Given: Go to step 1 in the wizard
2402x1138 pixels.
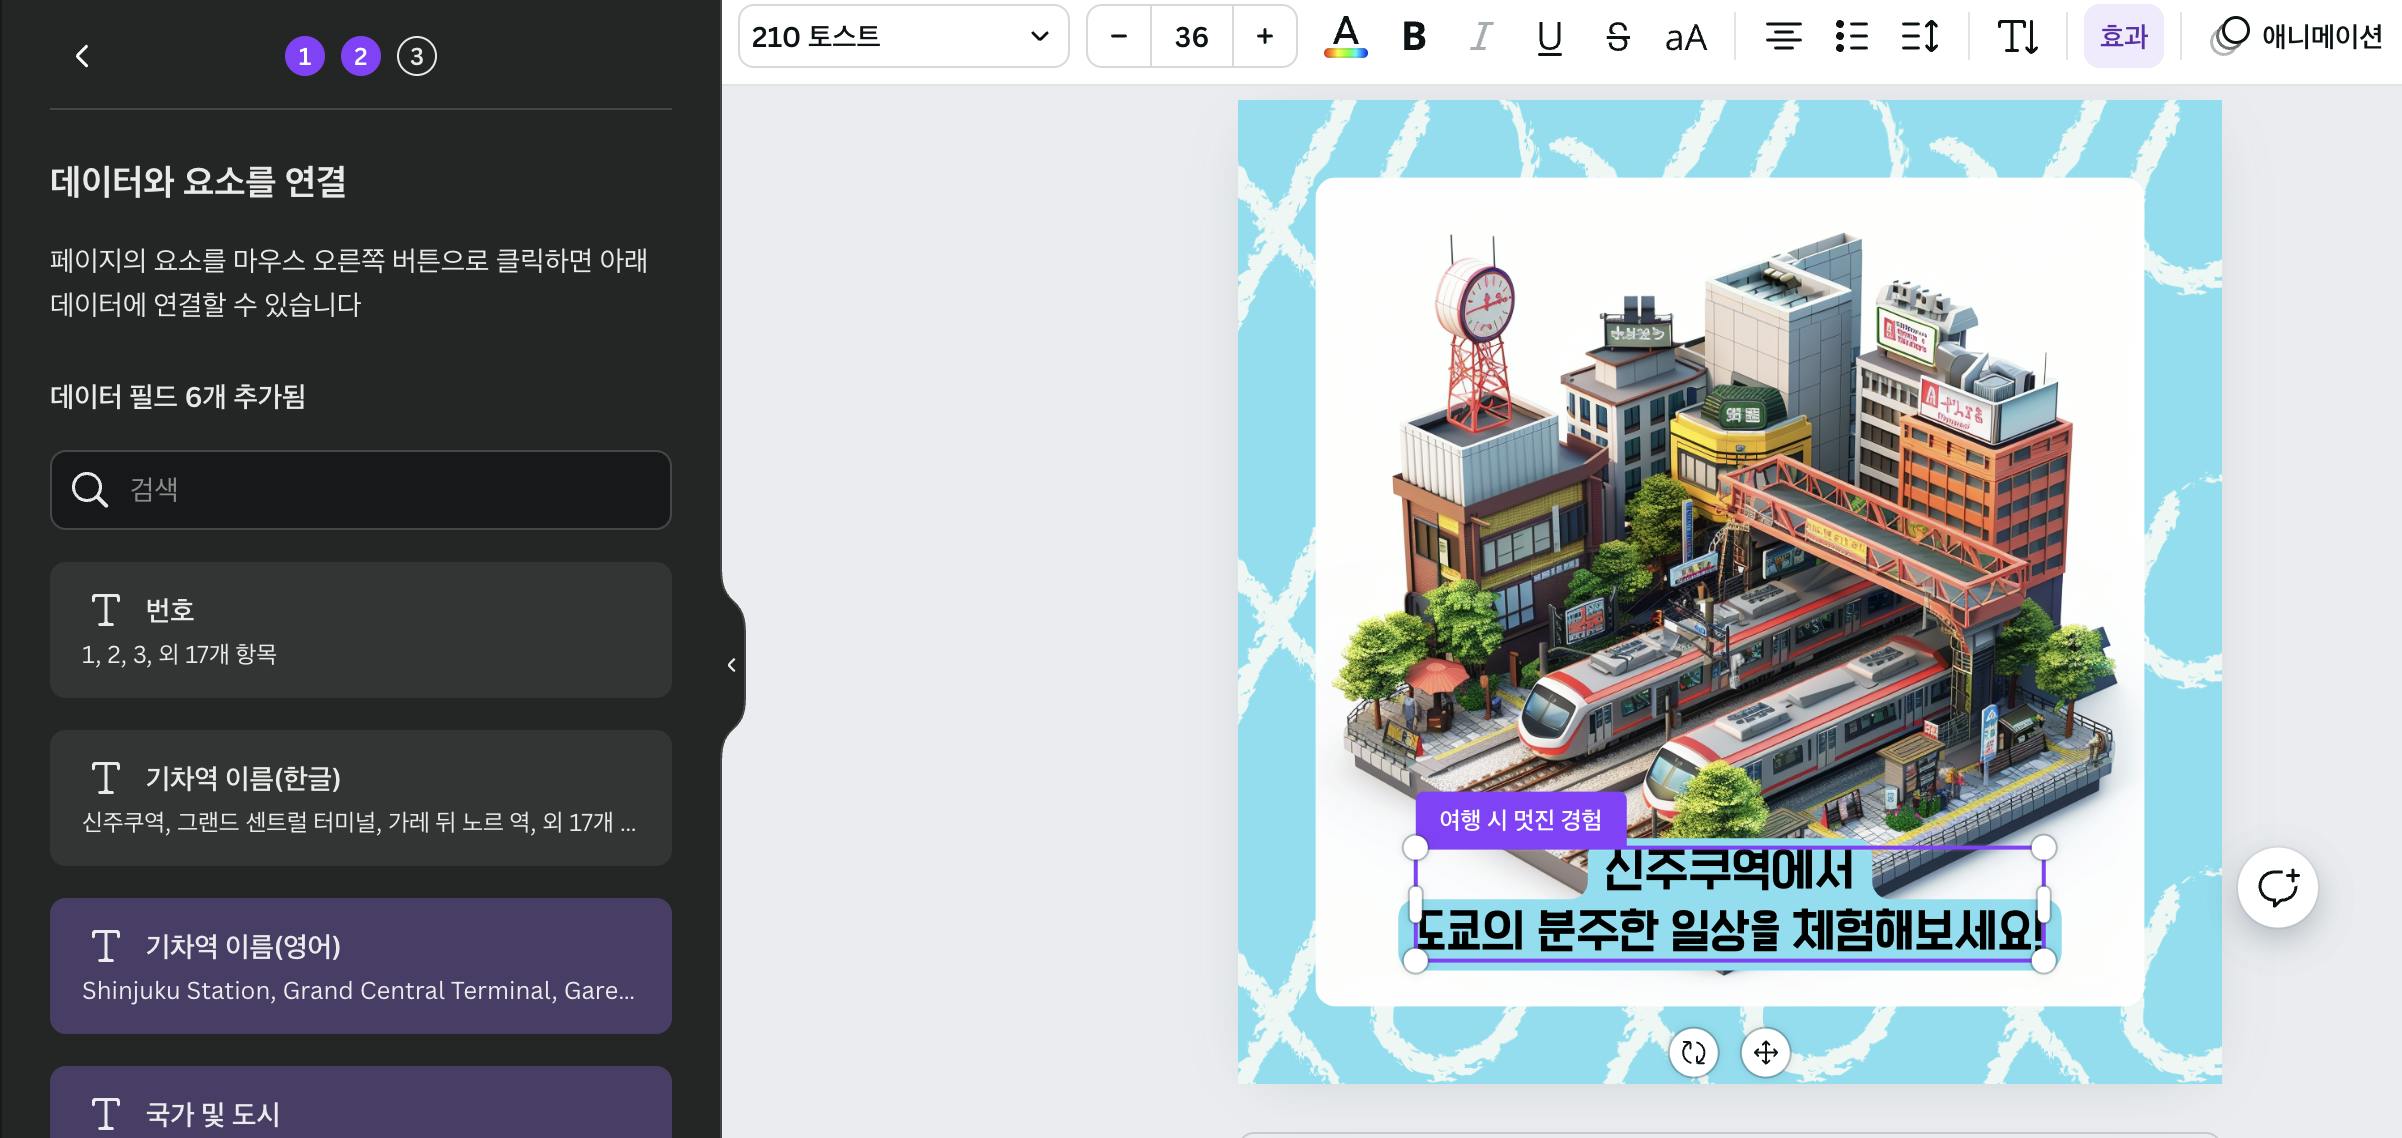Looking at the screenshot, I should [304, 56].
